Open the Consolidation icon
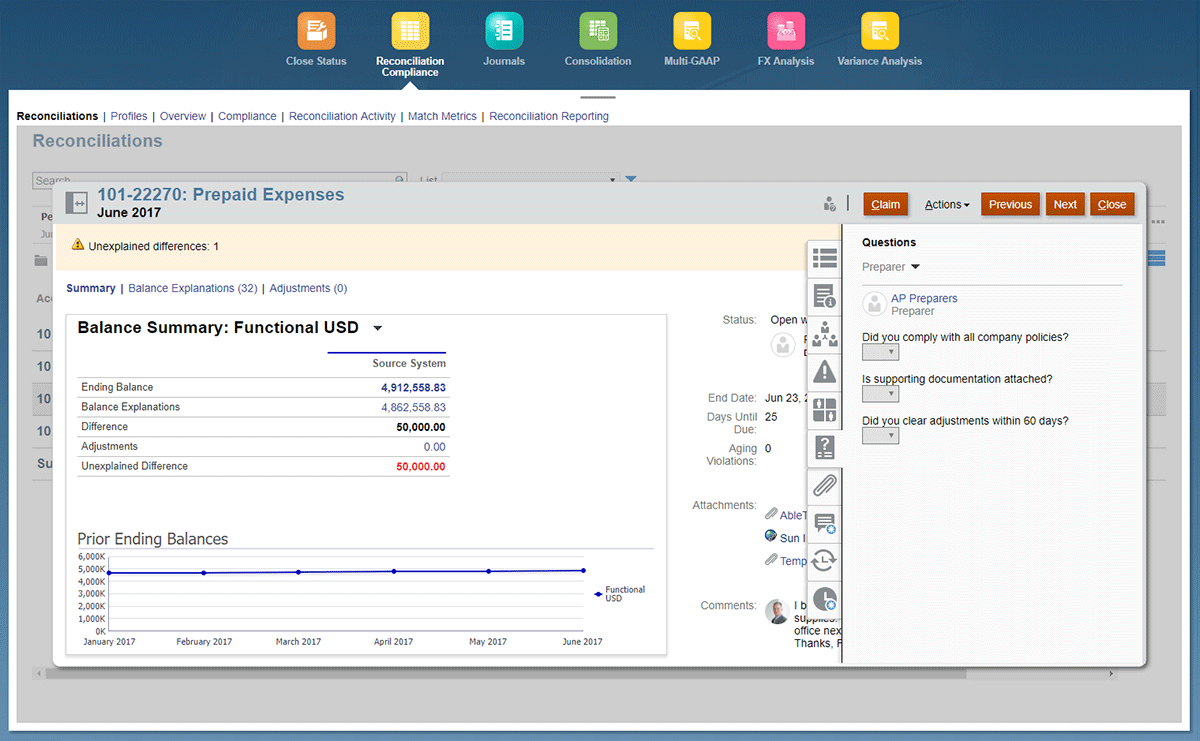This screenshot has height=741, width=1200. tap(598, 31)
